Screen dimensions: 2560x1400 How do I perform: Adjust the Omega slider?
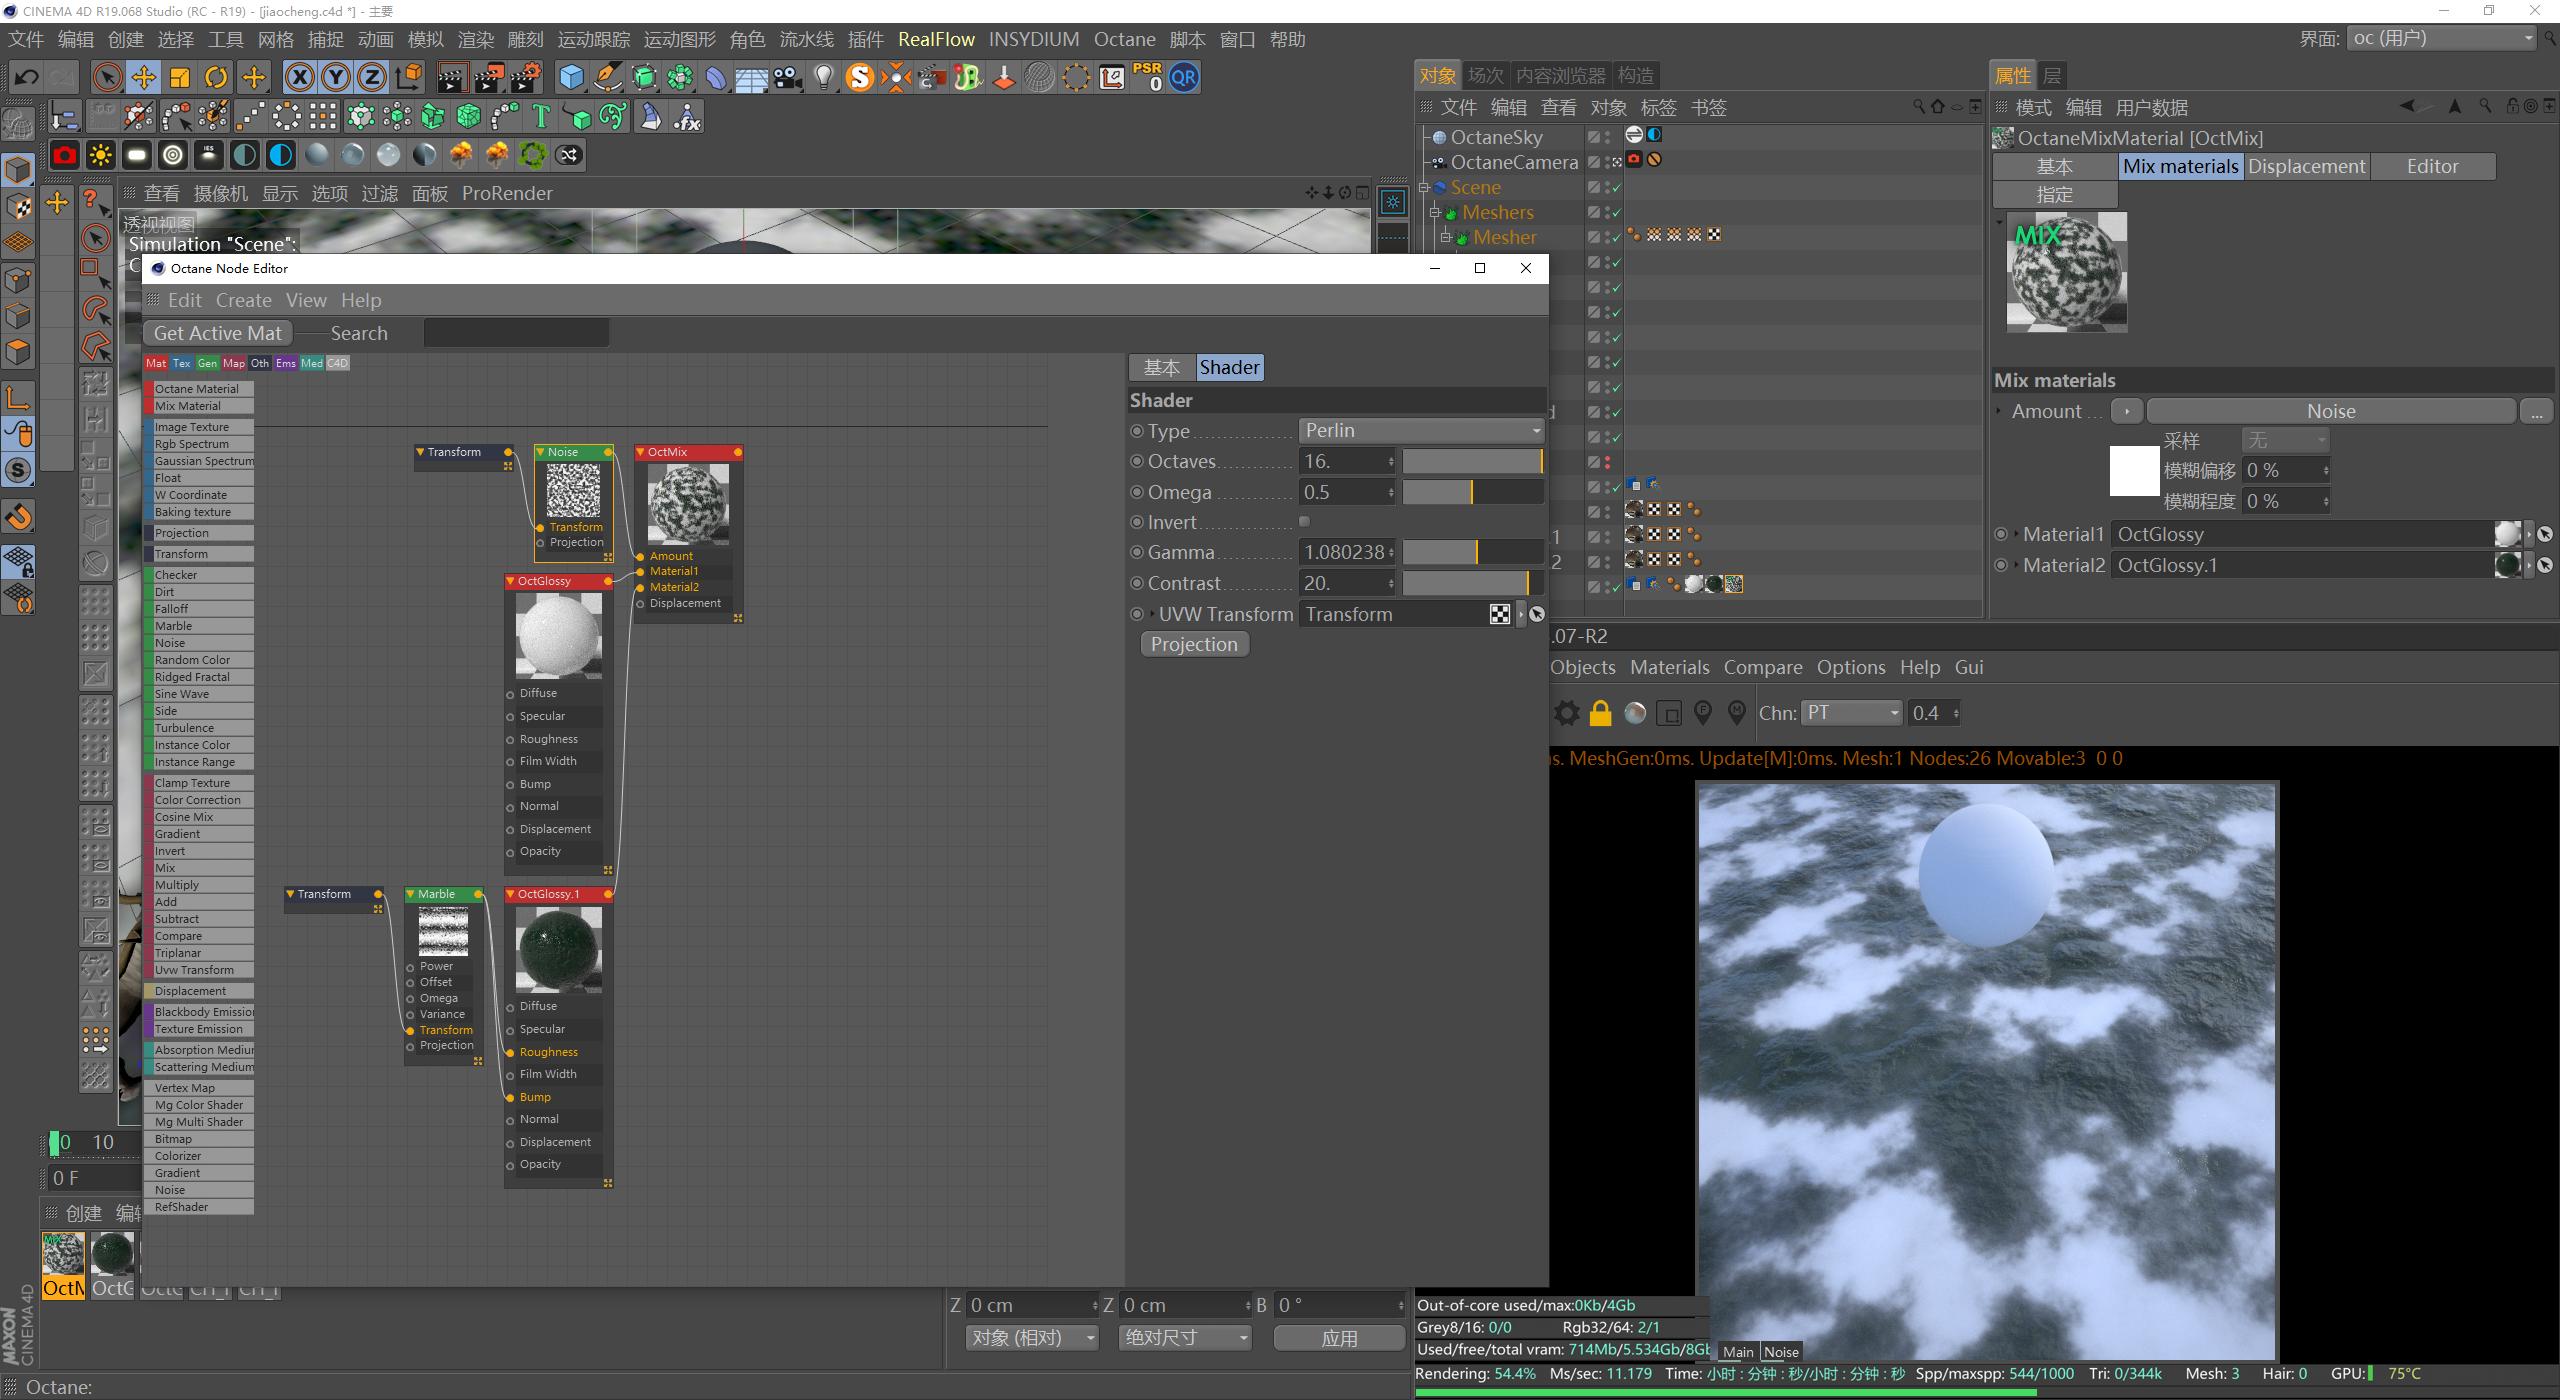point(1472,492)
